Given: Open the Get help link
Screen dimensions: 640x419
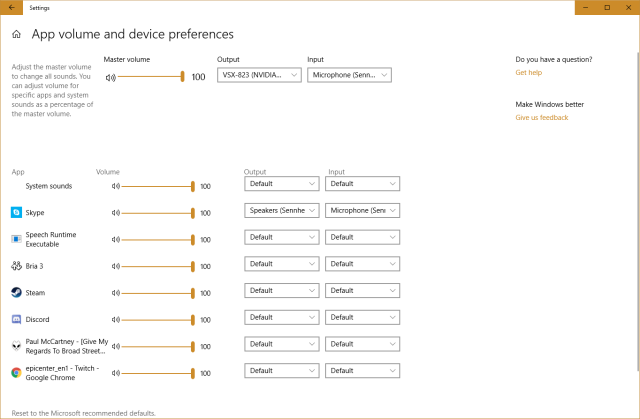Looking at the screenshot, I should click(528, 73).
